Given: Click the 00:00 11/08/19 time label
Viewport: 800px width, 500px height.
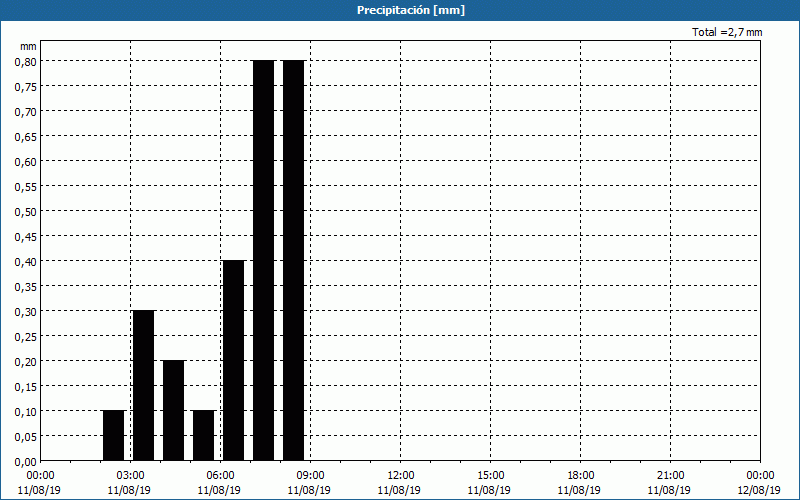Looking at the screenshot, I should (39, 483).
